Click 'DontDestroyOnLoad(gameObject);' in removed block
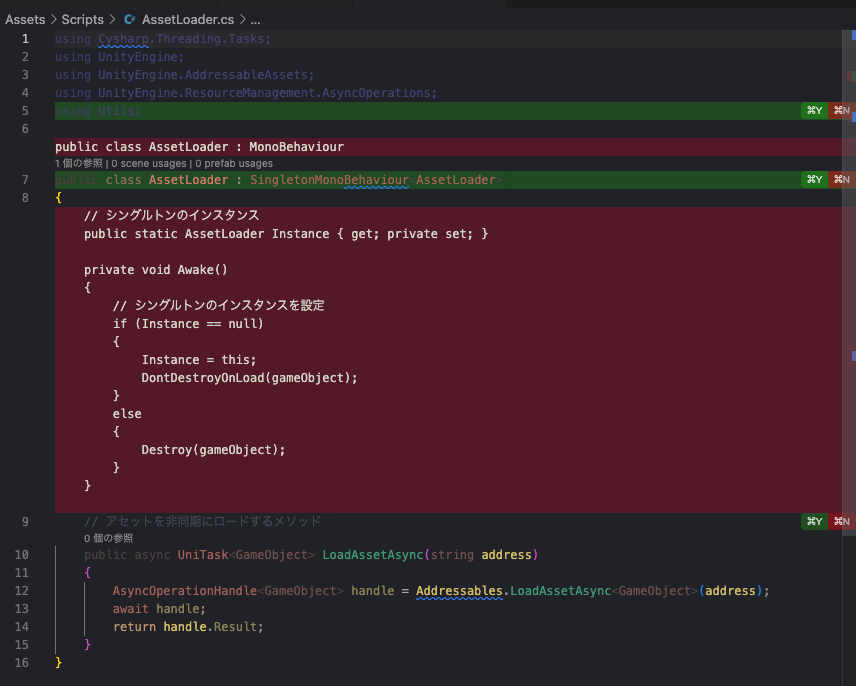 click(x=249, y=378)
